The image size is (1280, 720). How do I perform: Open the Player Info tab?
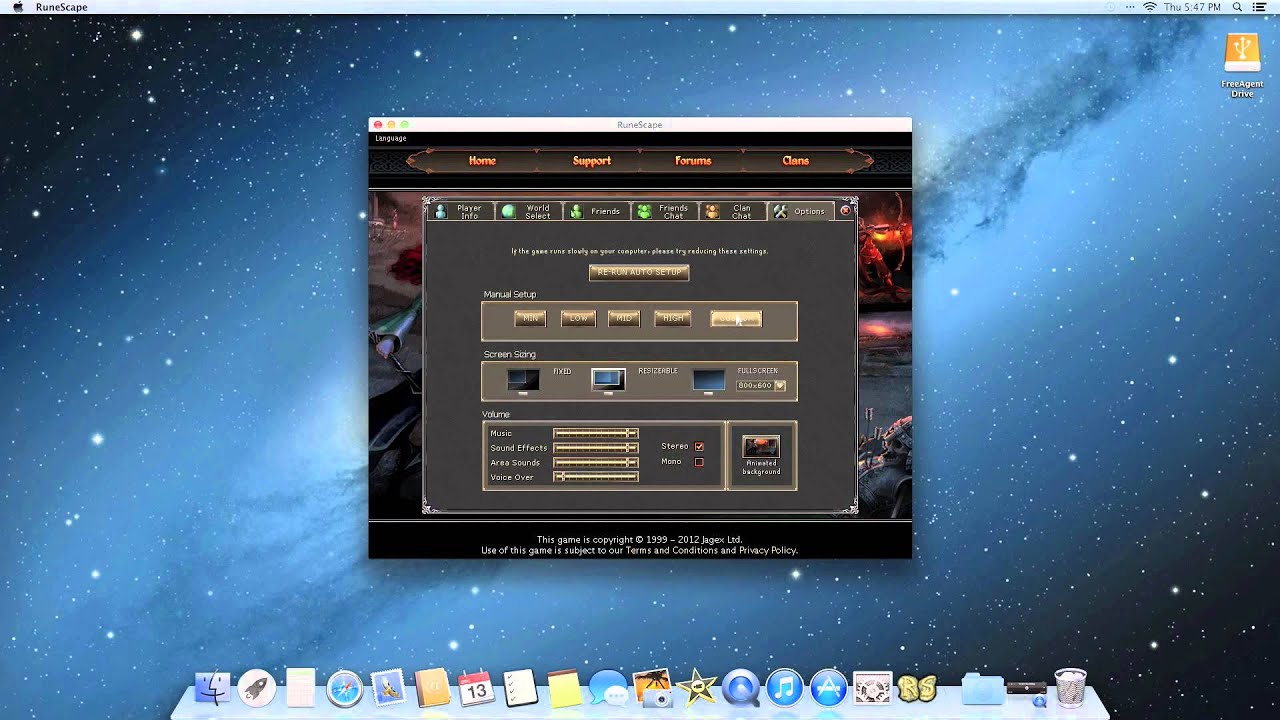tap(461, 211)
